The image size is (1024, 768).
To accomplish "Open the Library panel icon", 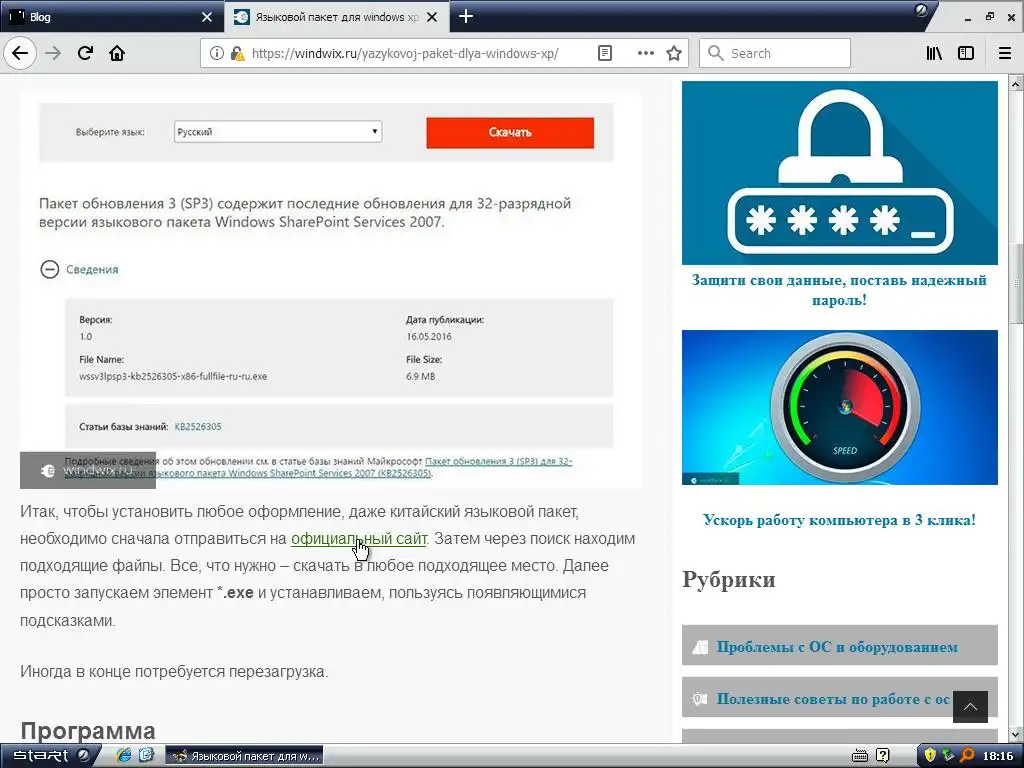I will [x=934, y=53].
